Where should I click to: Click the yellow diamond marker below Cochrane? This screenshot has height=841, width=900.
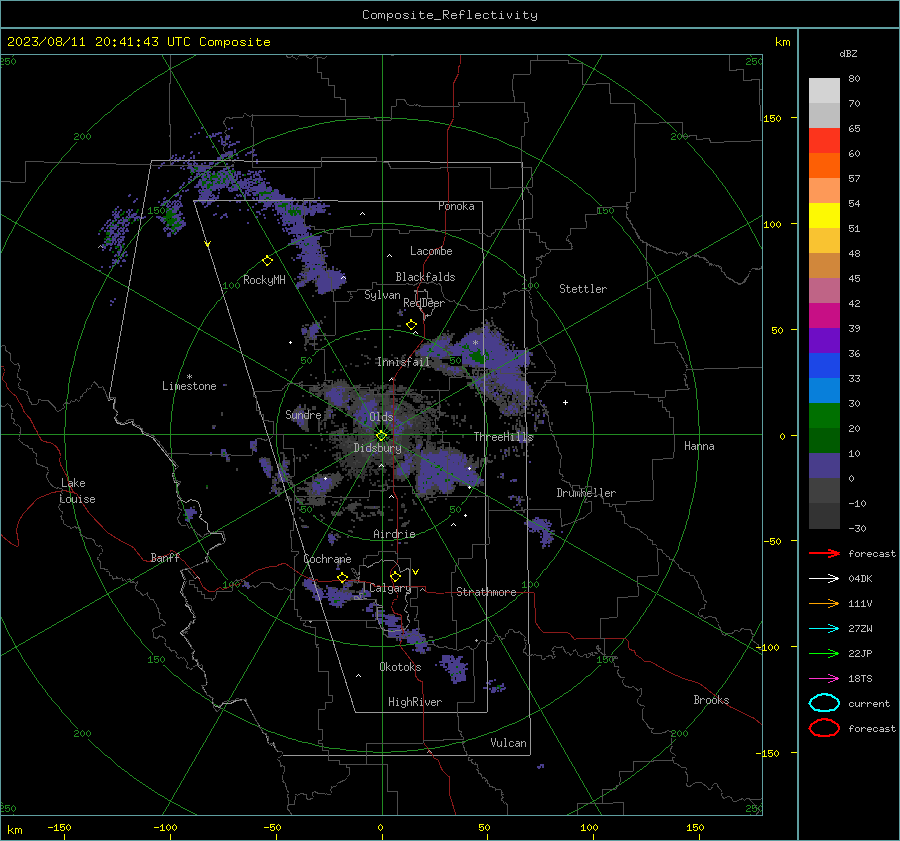[x=342, y=578]
